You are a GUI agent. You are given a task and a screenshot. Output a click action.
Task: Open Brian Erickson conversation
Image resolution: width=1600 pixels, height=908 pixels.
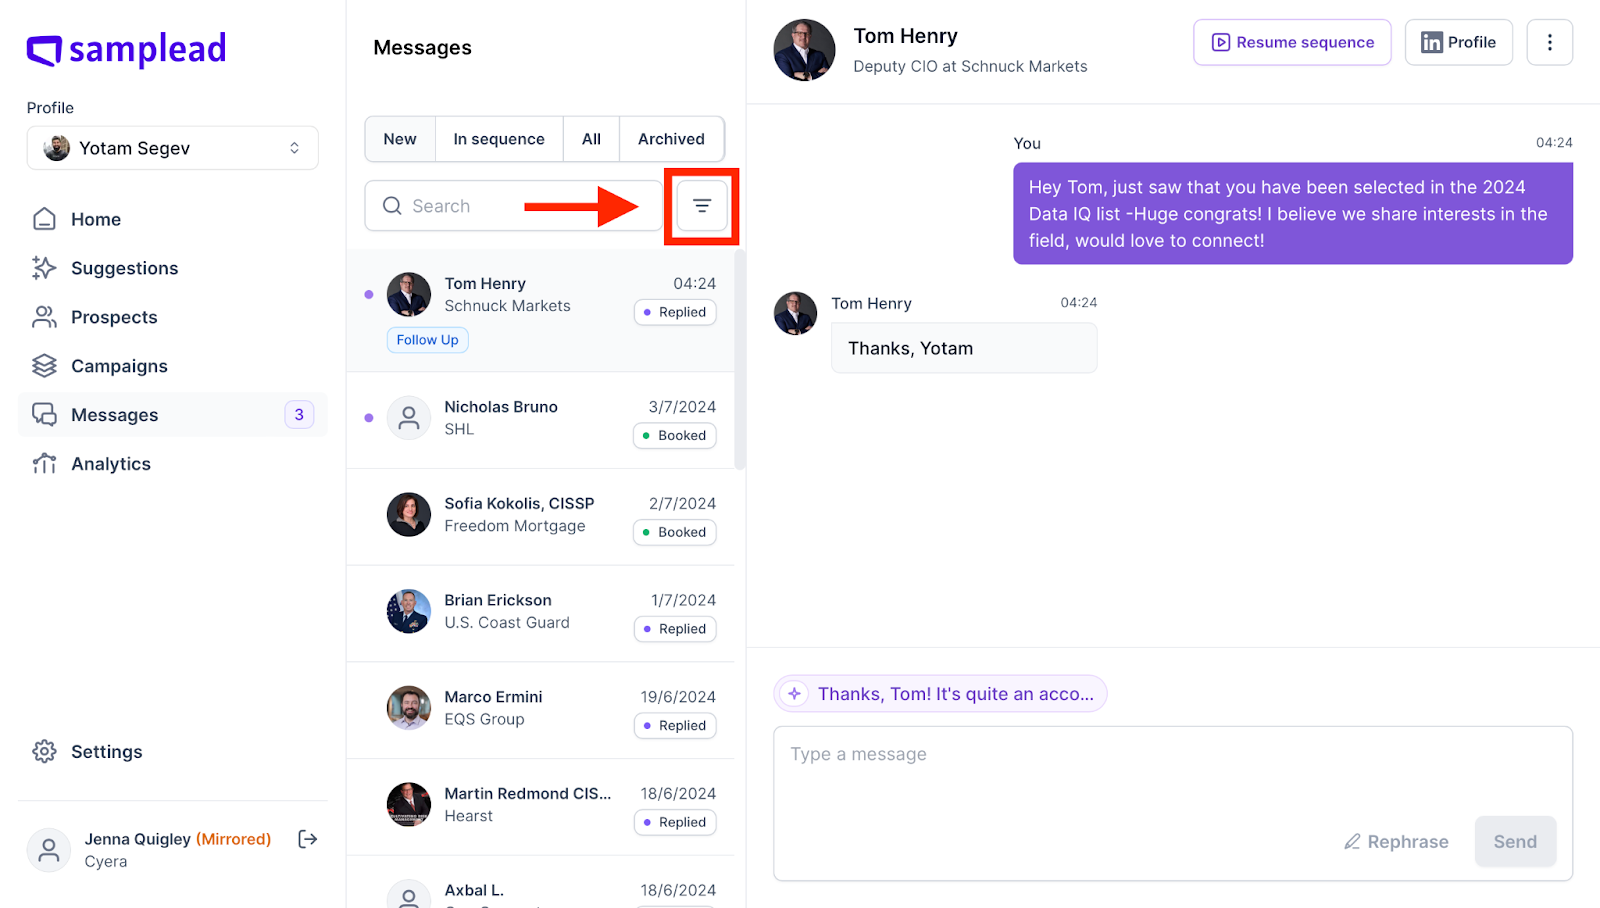tap(540, 614)
